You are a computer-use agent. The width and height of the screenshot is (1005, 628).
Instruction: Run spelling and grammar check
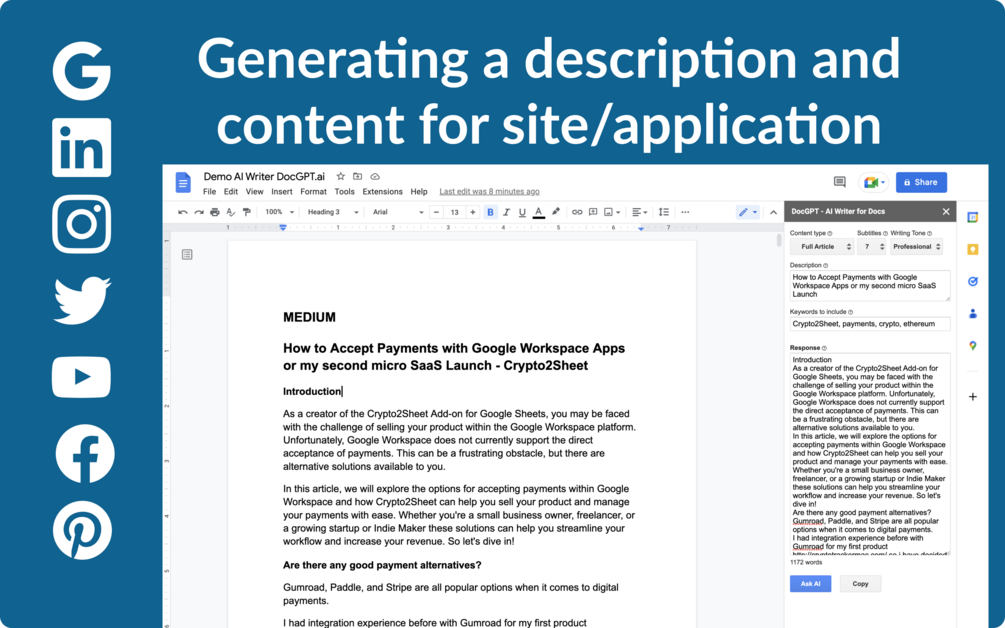point(231,212)
